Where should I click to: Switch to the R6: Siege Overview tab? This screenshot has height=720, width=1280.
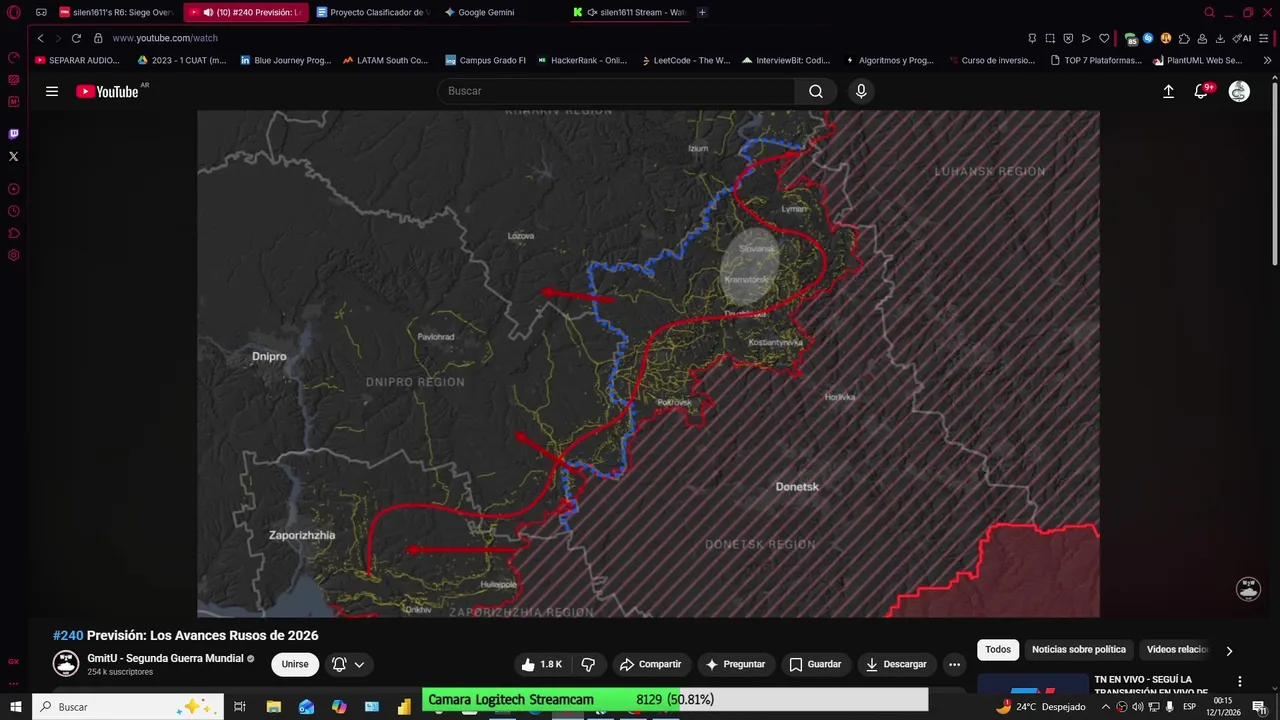coord(117,12)
